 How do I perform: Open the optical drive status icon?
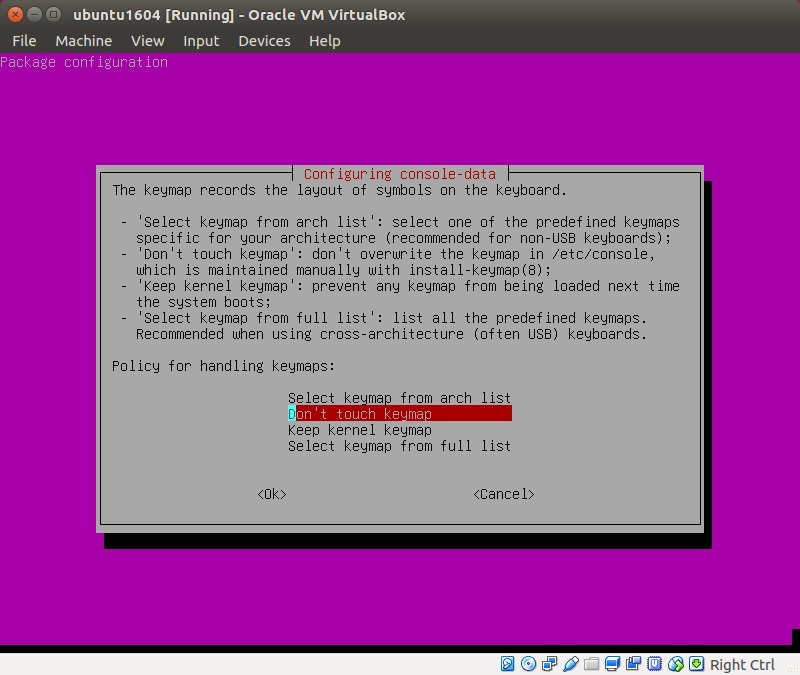[529, 664]
